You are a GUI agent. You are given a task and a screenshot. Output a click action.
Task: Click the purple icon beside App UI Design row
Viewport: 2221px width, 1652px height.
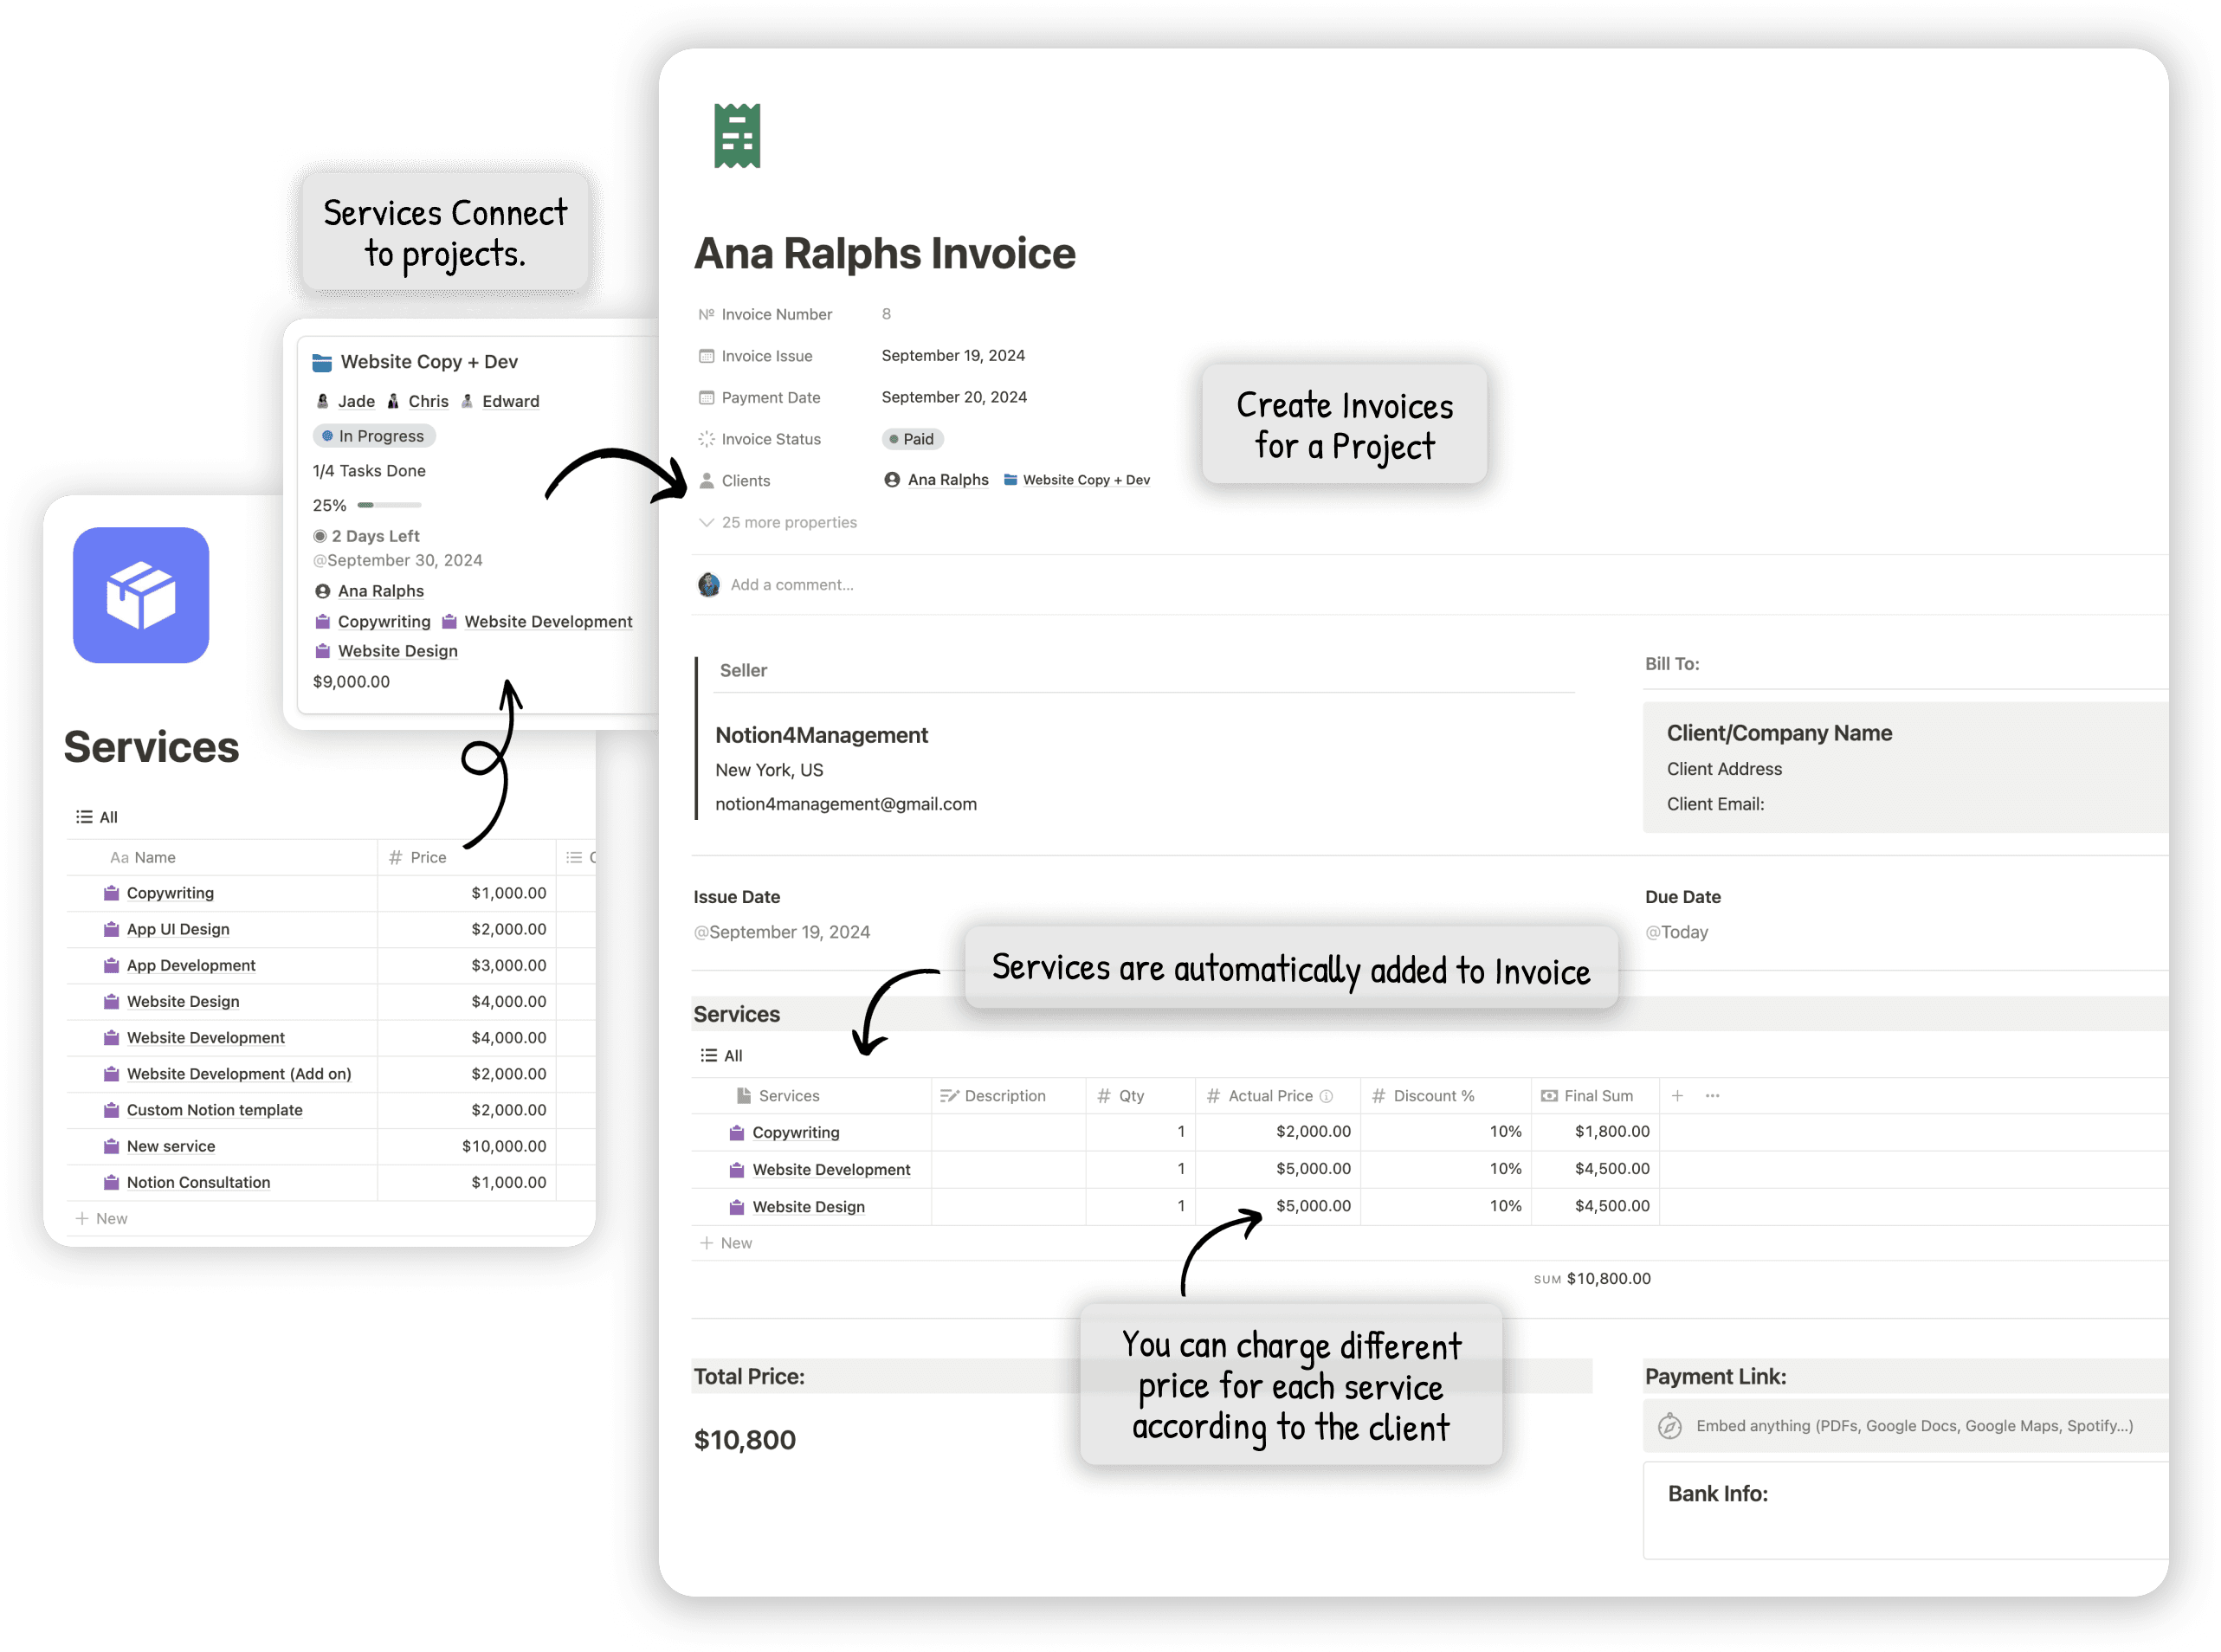coord(111,929)
